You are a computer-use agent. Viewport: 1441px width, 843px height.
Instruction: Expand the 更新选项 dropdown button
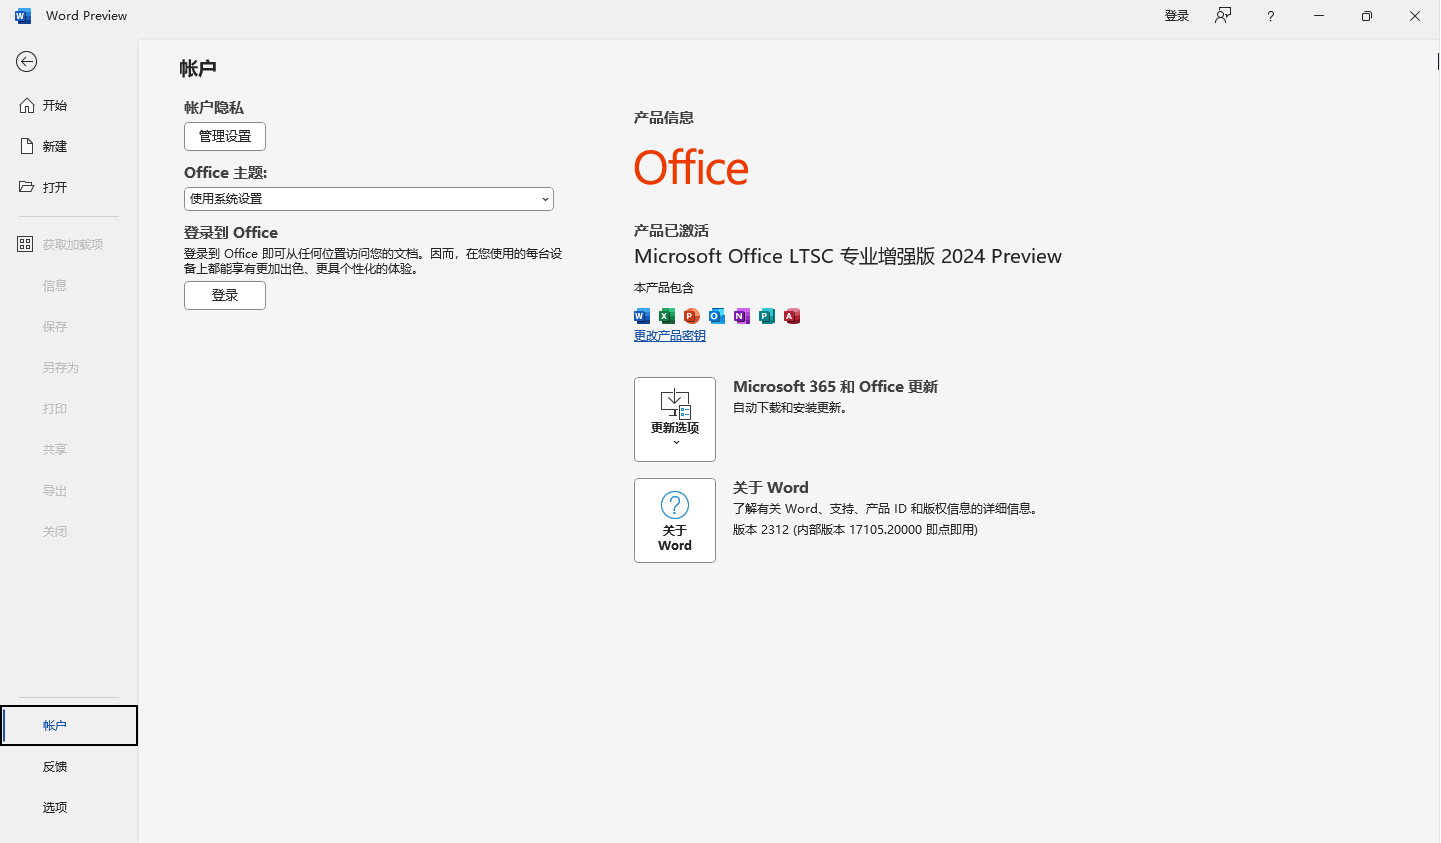point(675,419)
